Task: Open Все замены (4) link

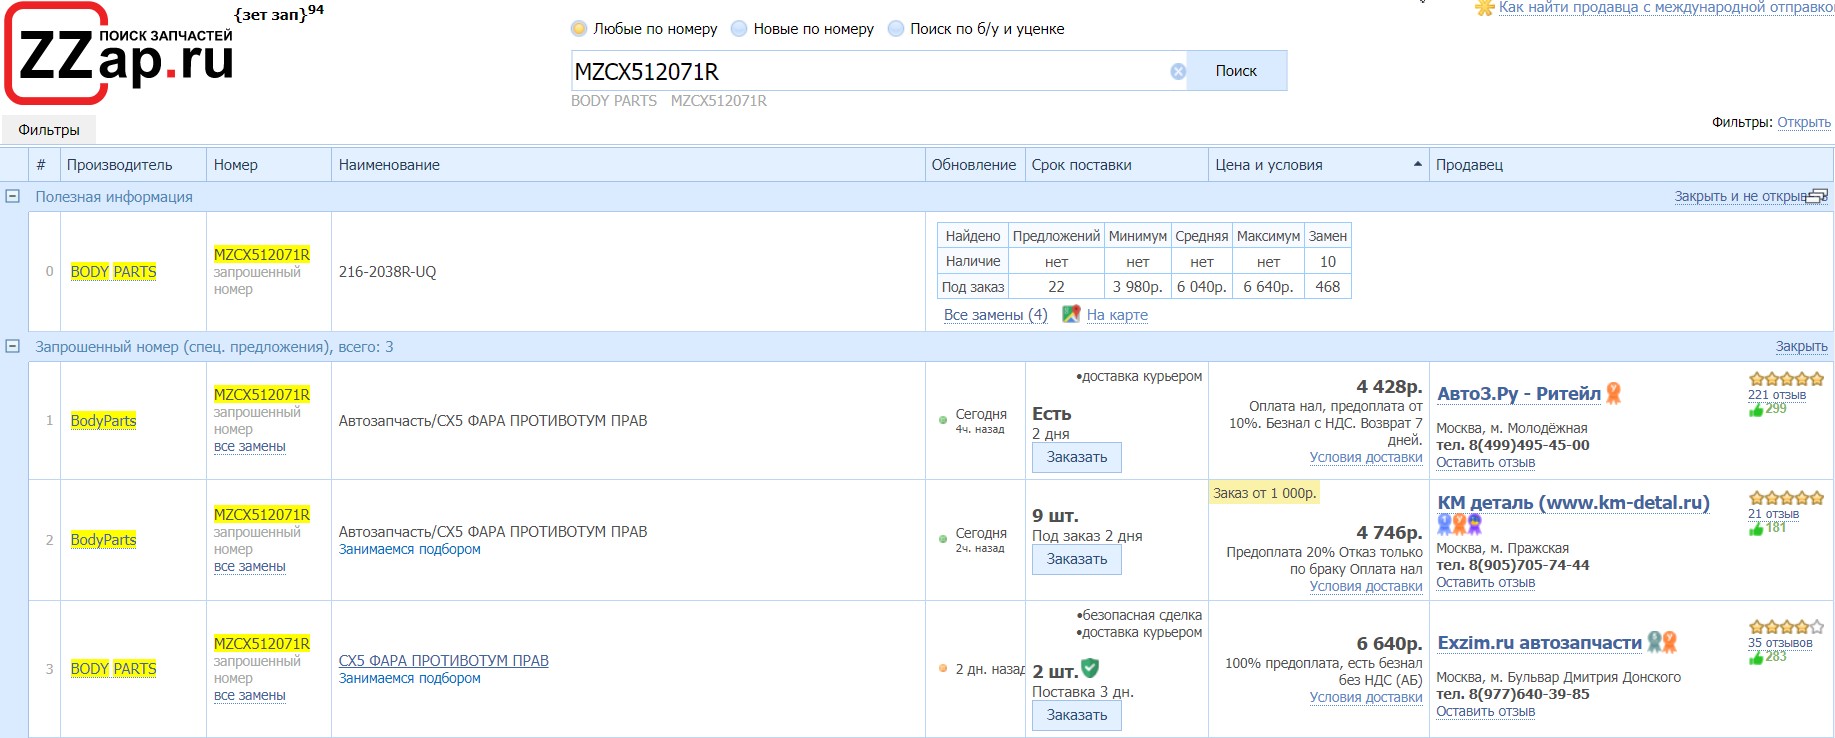Action: 996,314
